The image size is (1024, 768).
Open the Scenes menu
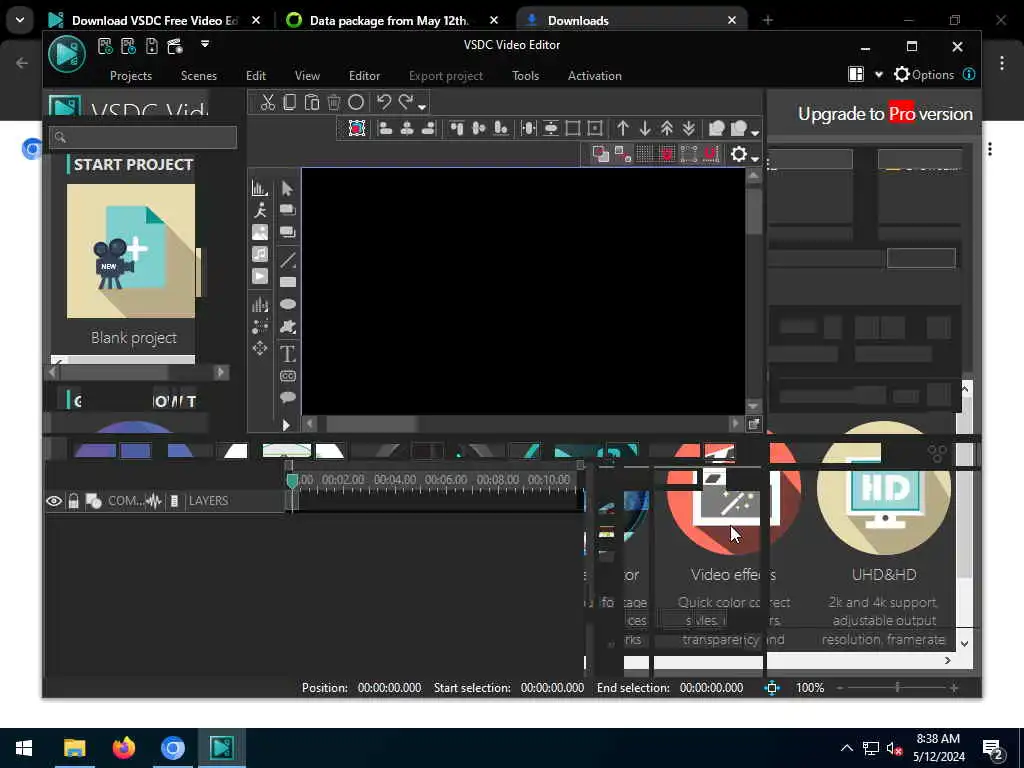click(199, 76)
